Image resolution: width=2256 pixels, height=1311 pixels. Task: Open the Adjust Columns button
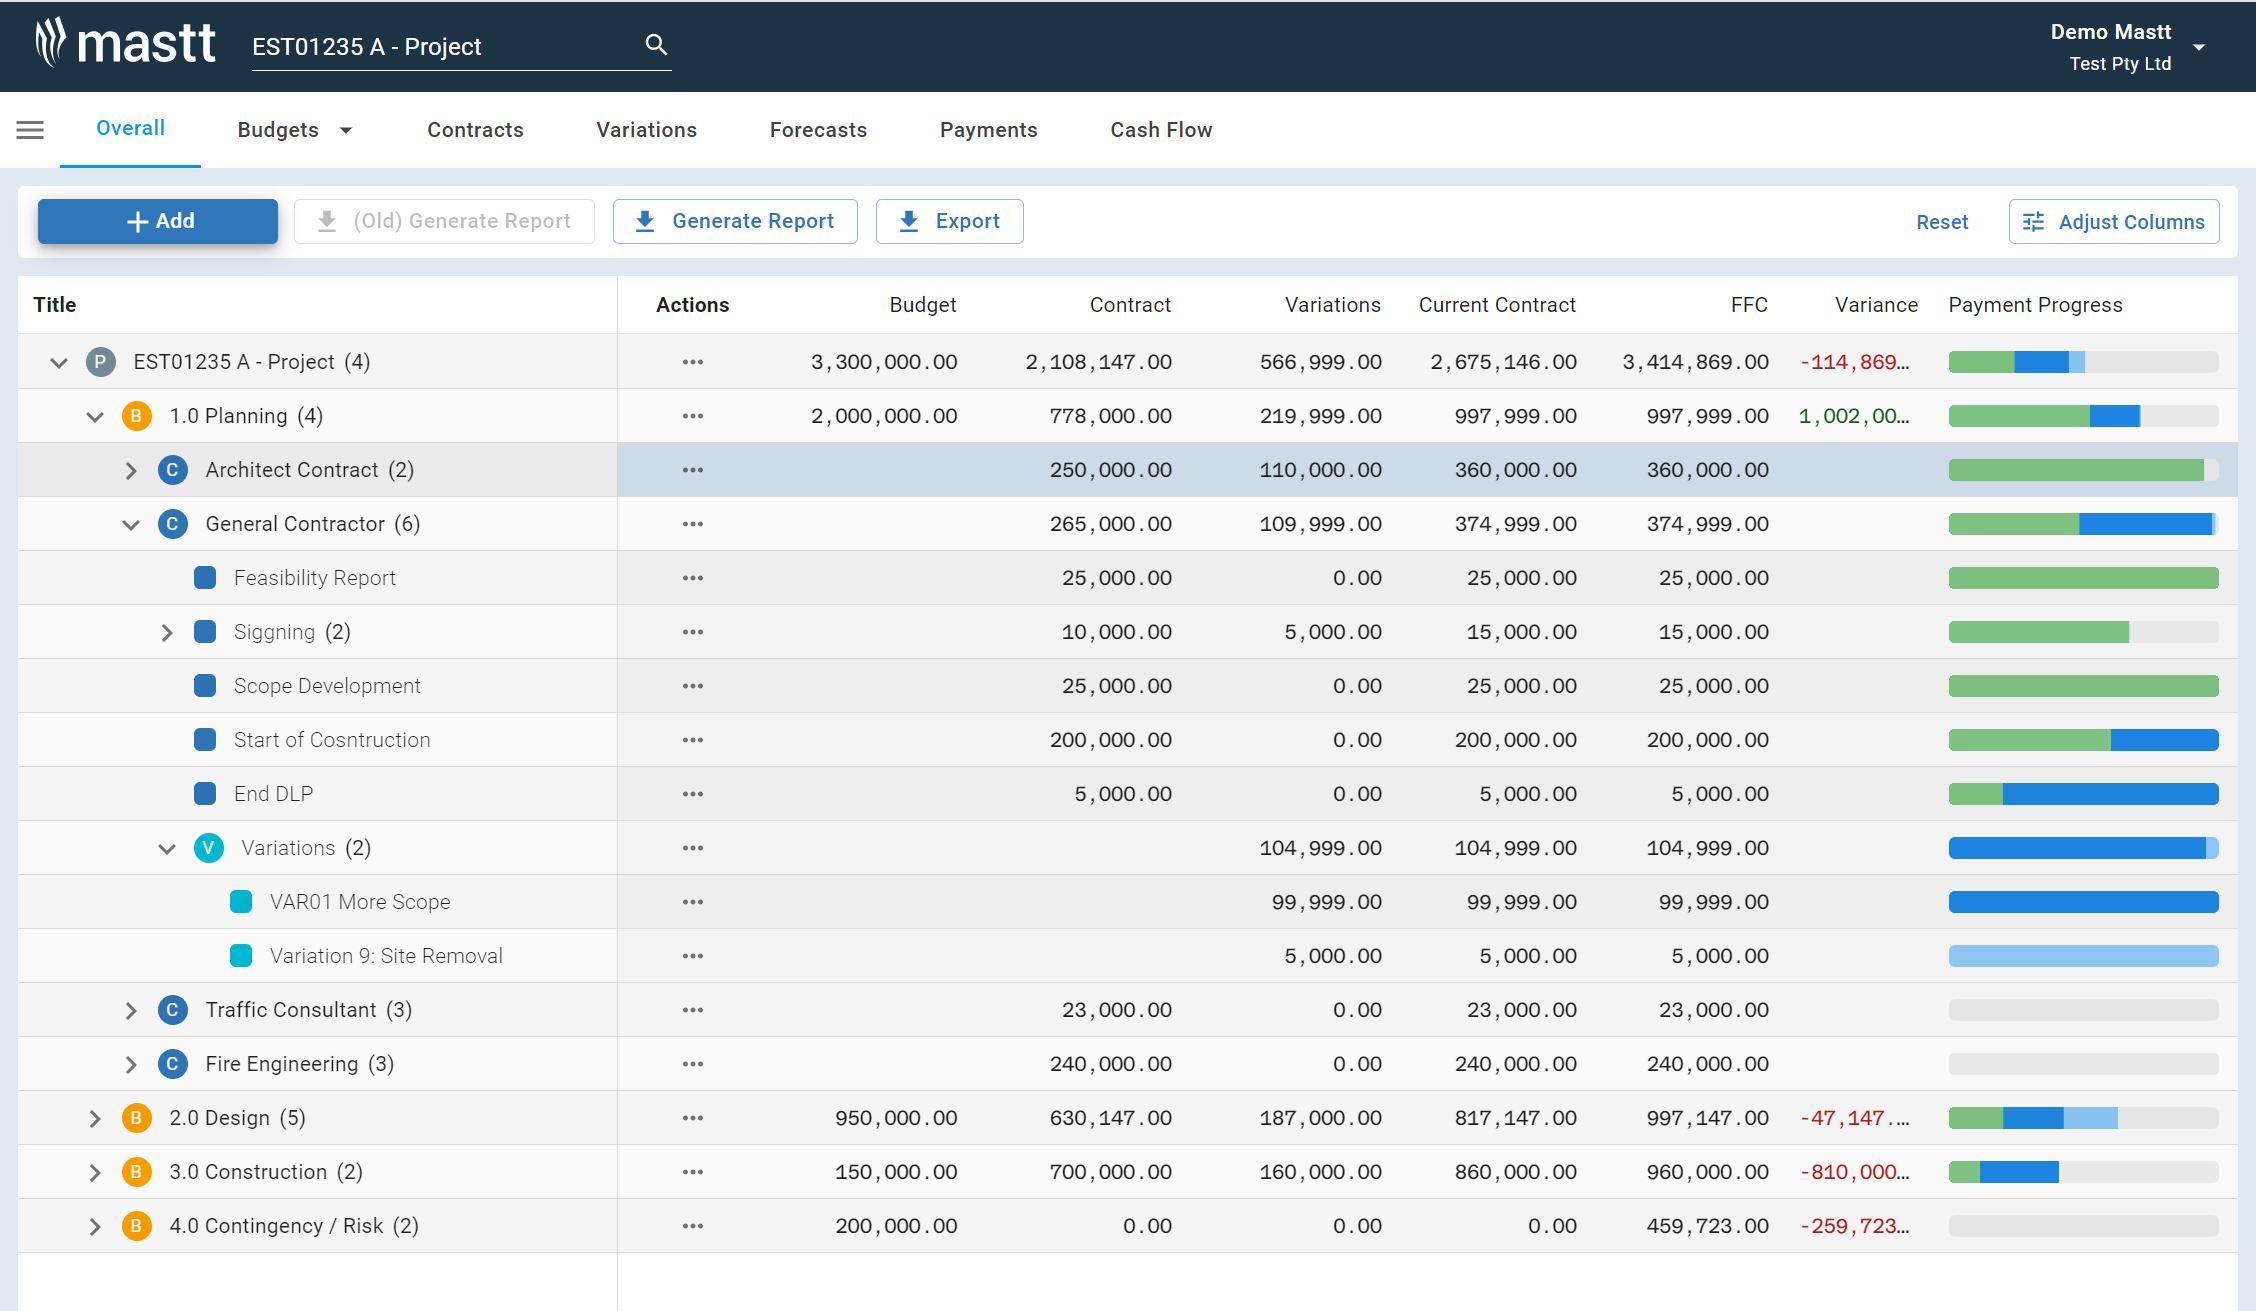coord(2114,222)
